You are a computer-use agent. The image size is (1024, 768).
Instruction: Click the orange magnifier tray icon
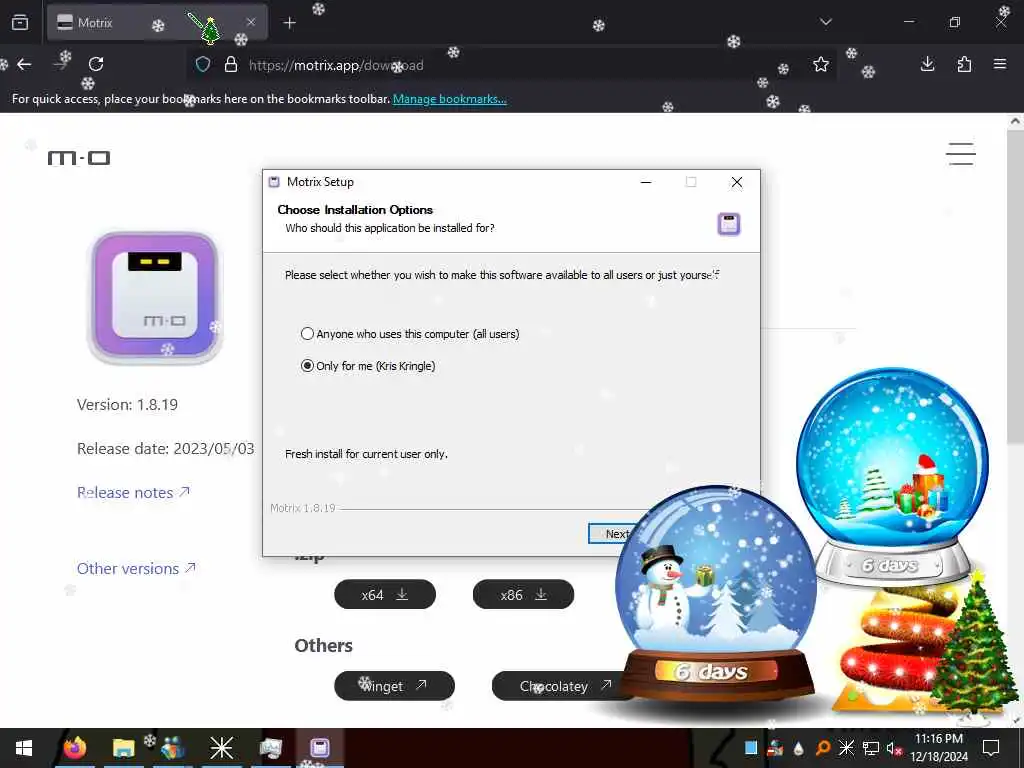pyautogui.click(x=823, y=748)
